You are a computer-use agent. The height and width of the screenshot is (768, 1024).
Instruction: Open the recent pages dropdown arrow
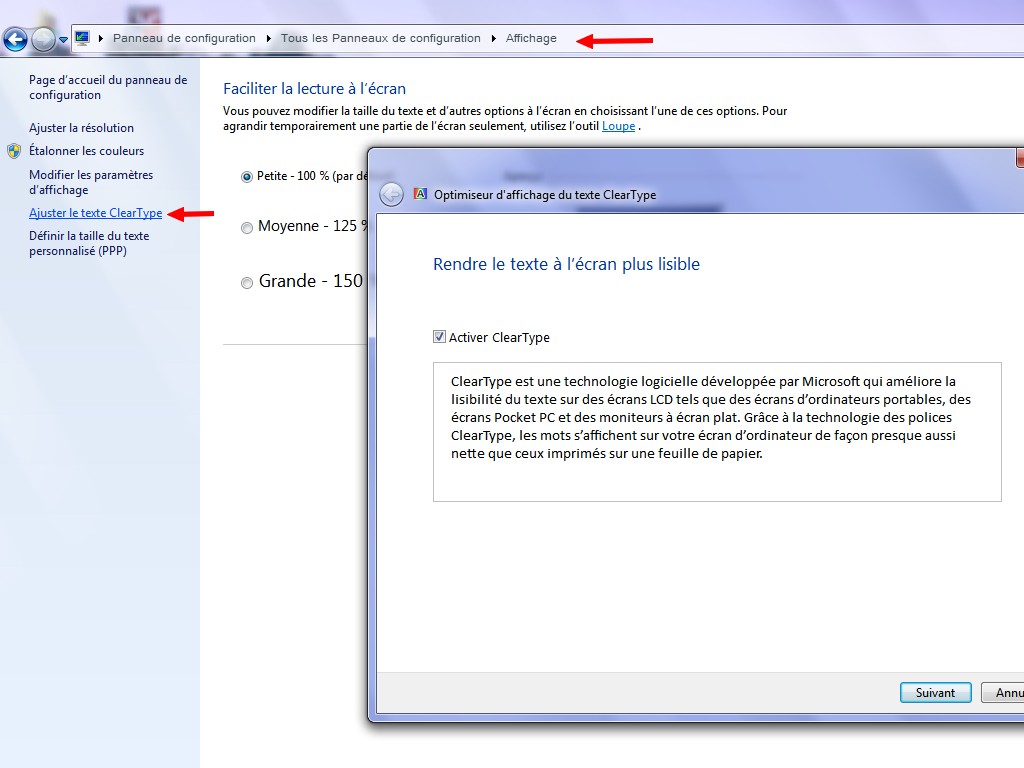tap(64, 40)
